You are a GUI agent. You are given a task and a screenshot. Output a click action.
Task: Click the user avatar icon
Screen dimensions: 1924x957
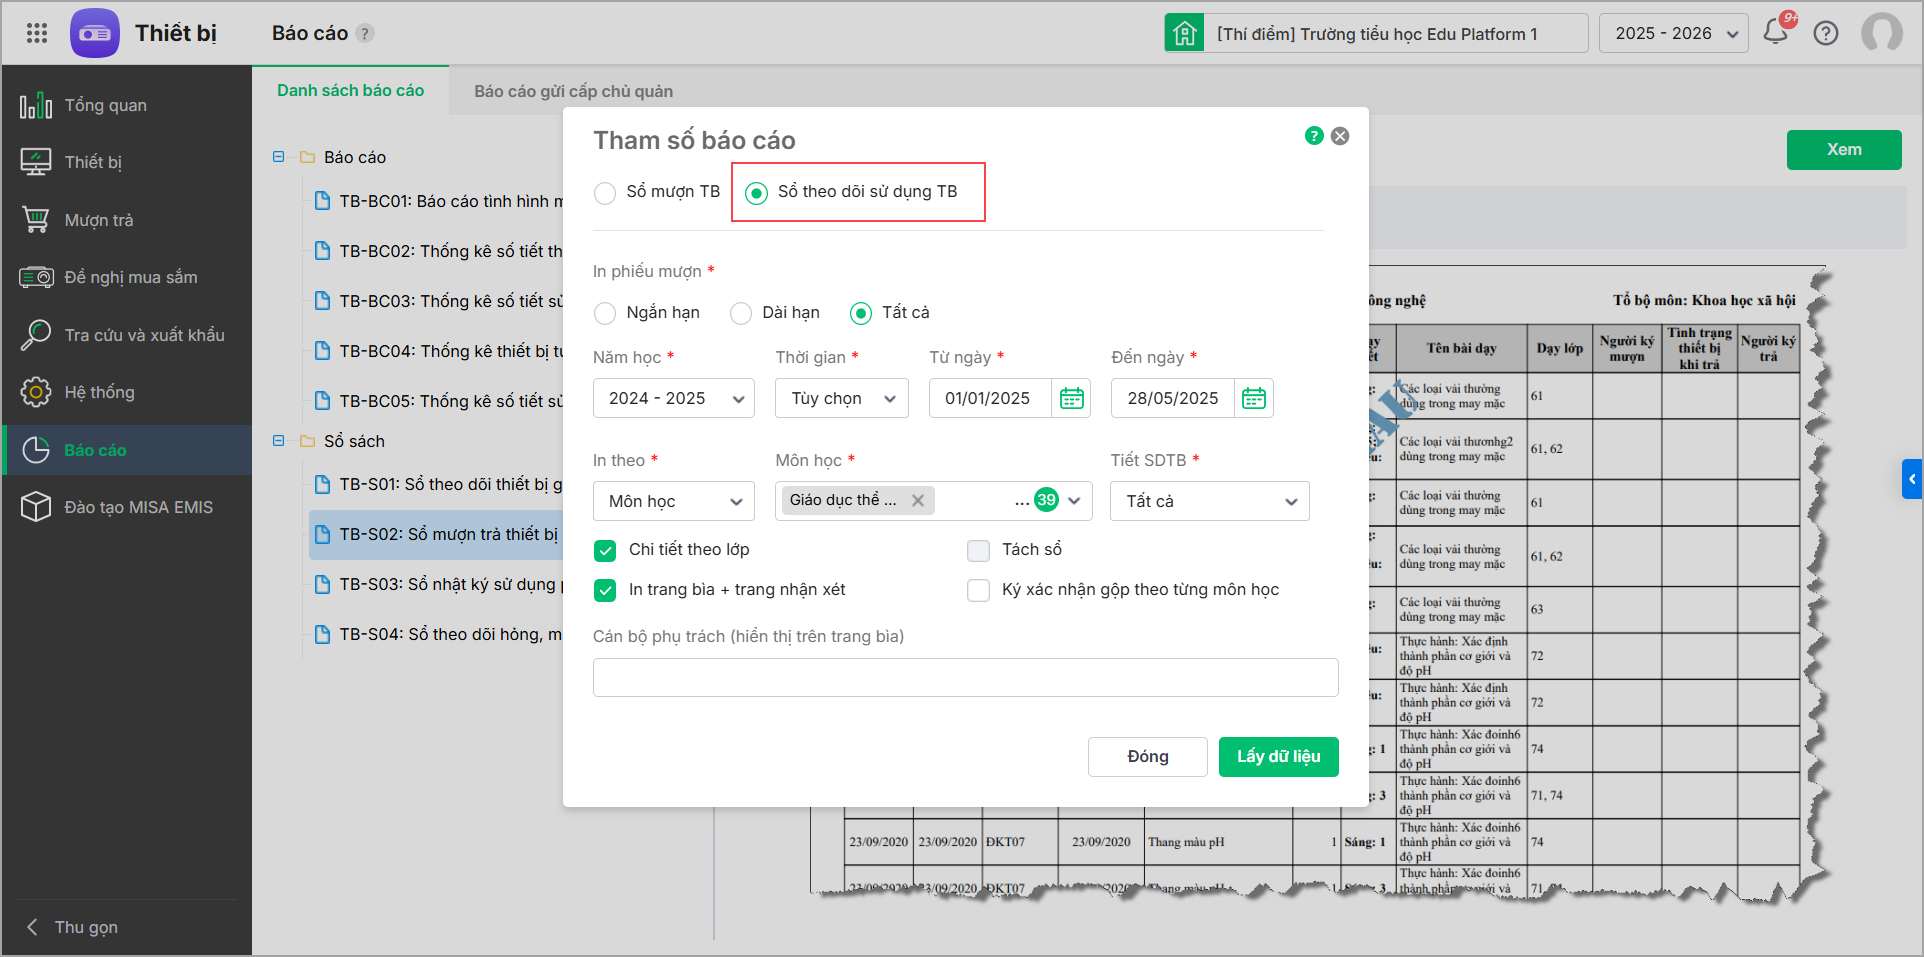[x=1881, y=33]
